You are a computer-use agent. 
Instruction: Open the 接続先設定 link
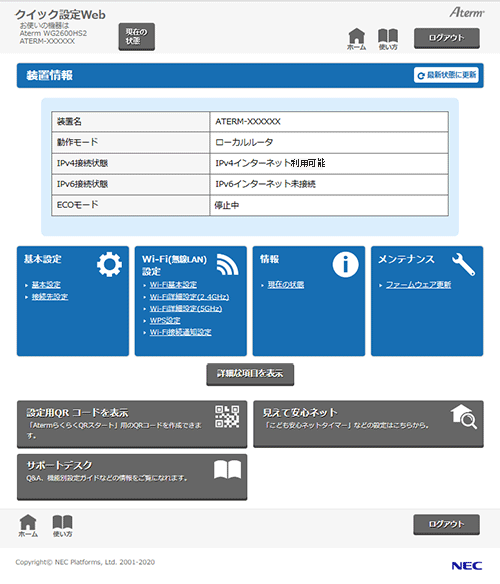50,297
